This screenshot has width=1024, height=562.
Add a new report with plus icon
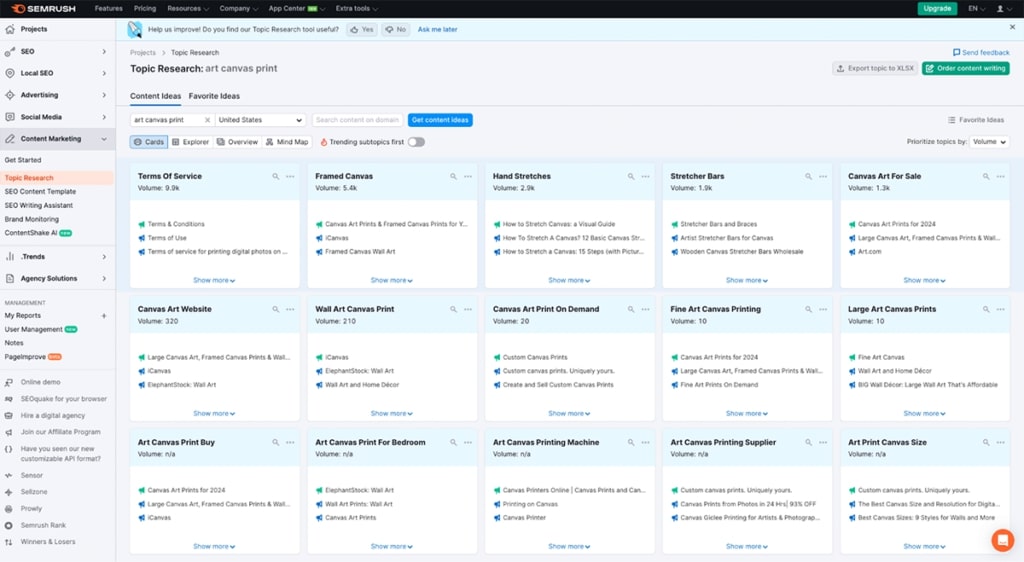click(x=104, y=316)
